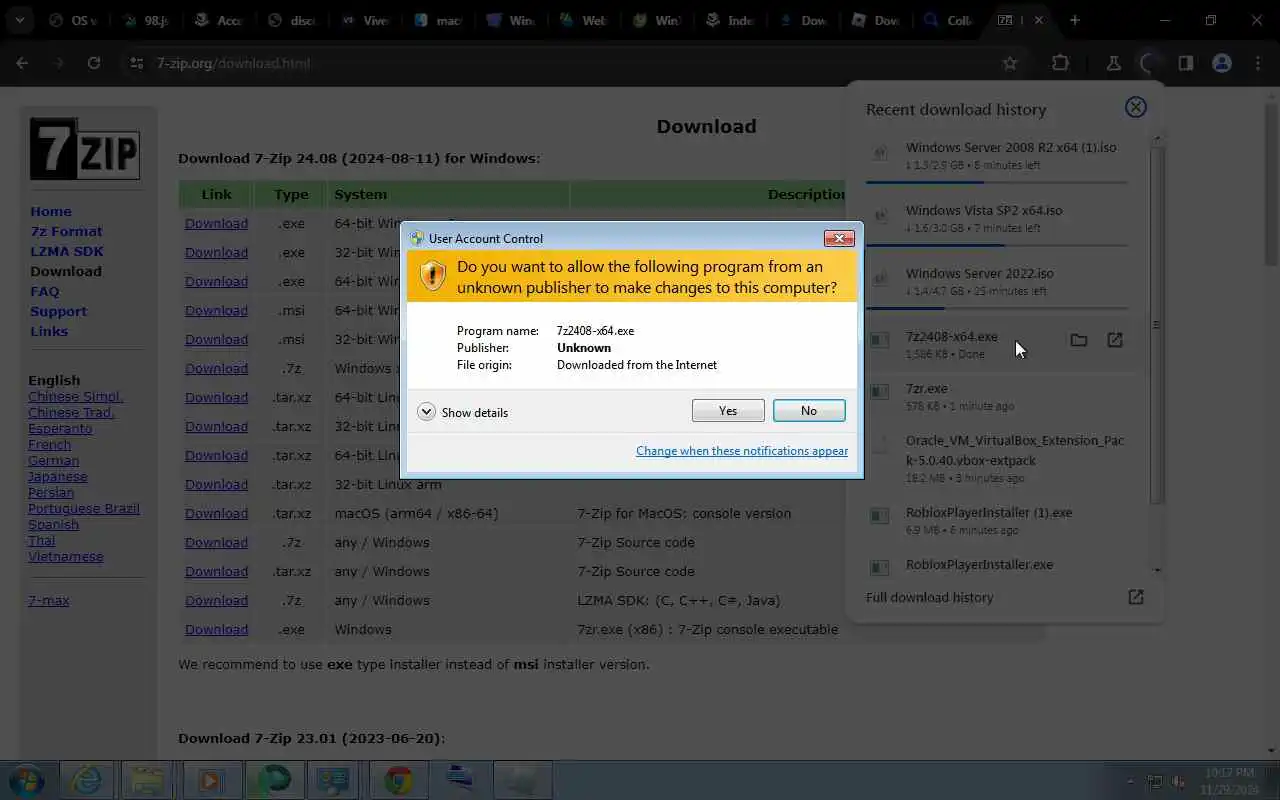Expand Show details in UAC dialog
This screenshot has width=1280, height=800.
point(463,412)
